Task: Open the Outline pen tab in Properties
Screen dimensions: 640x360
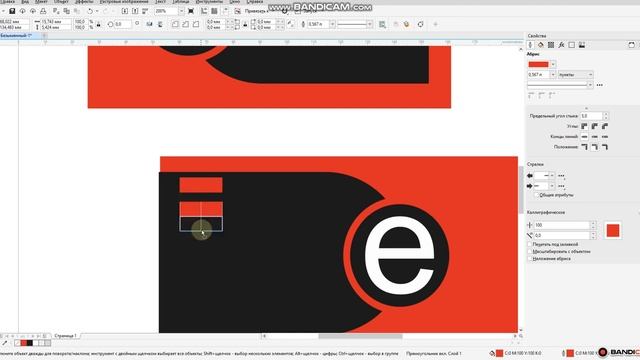Action: 530,45
